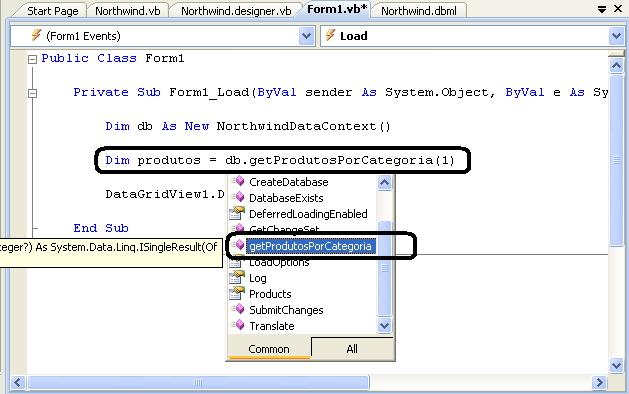
Task: Show the All IntelliSense members tab
Action: click(352, 349)
